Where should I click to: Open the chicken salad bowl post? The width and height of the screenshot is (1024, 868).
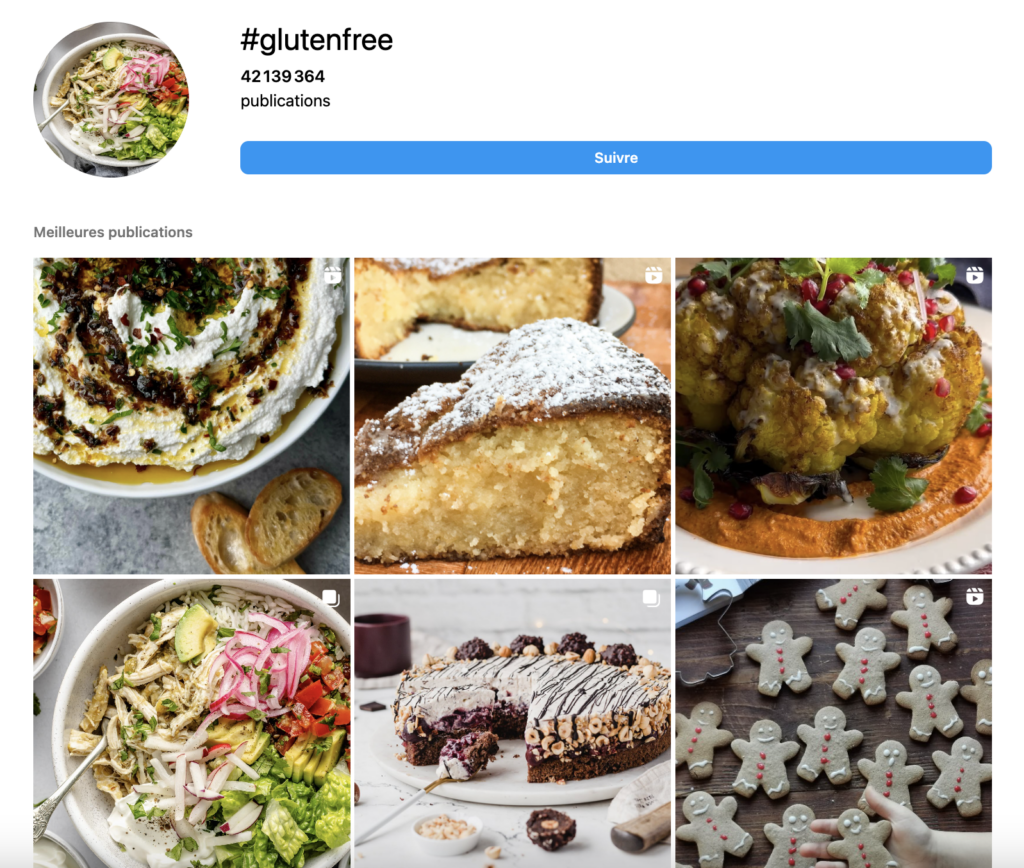(191, 723)
